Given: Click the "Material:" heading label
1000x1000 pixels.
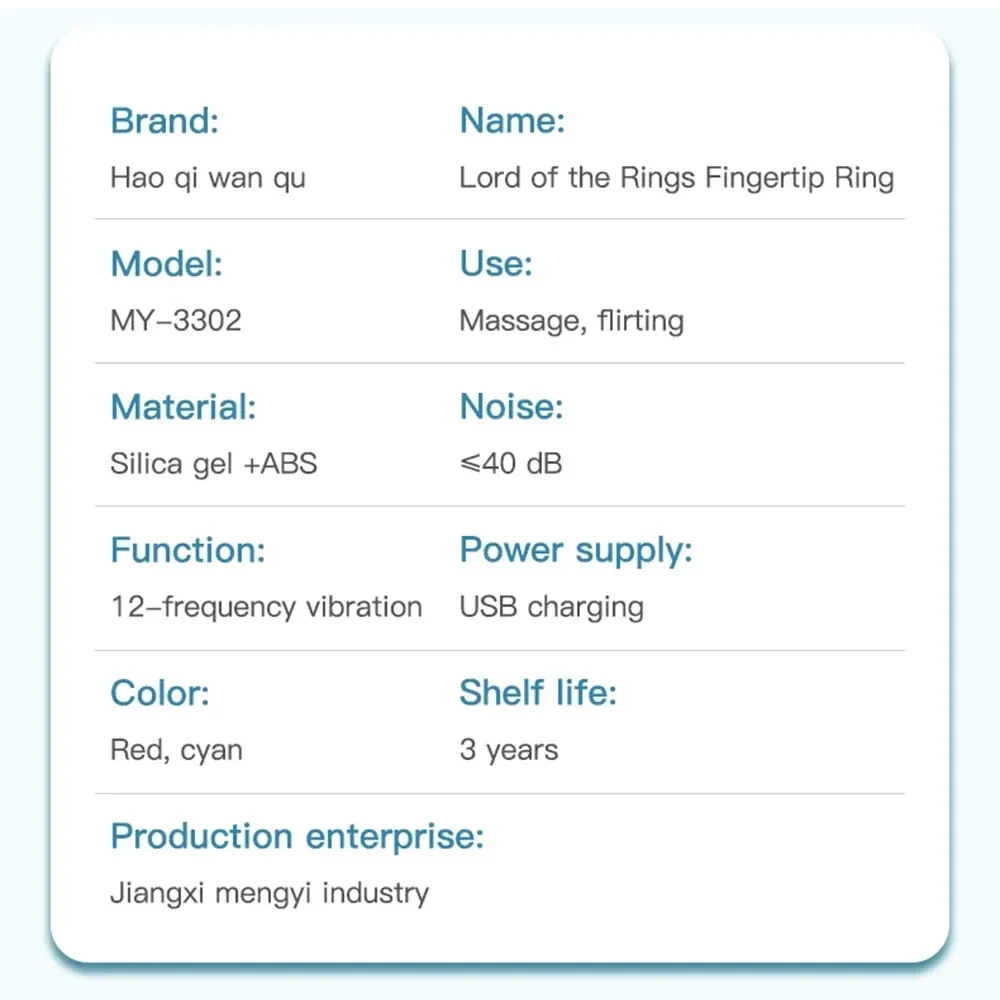Looking at the screenshot, I should click(183, 407).
